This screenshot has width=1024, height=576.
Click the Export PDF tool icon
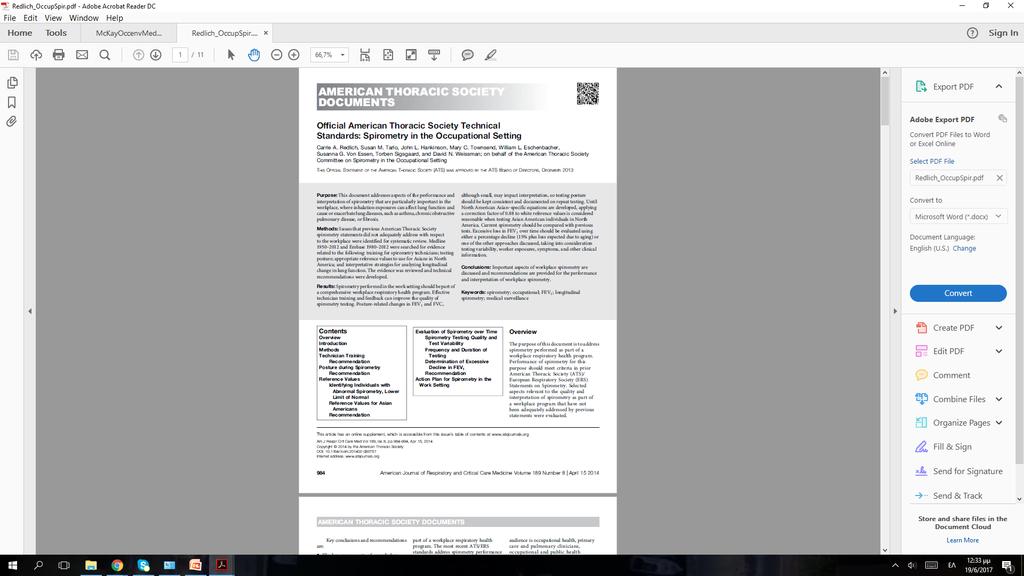click(x=921, y=86)
